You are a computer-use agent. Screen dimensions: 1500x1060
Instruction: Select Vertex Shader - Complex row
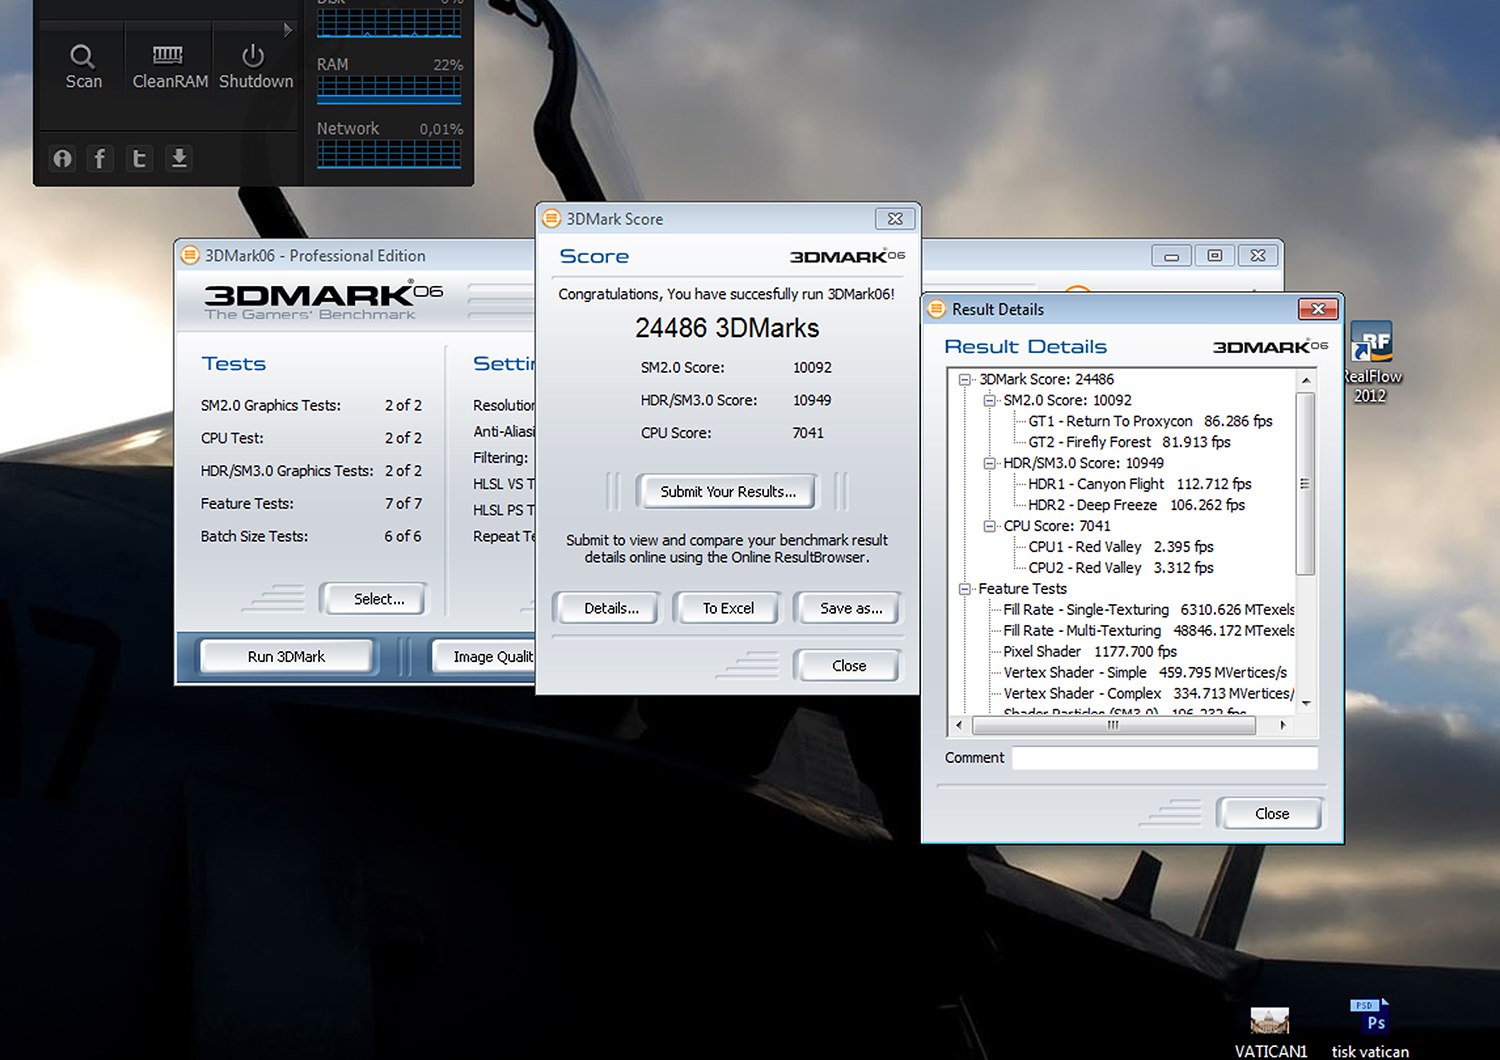coord(1148,694)
